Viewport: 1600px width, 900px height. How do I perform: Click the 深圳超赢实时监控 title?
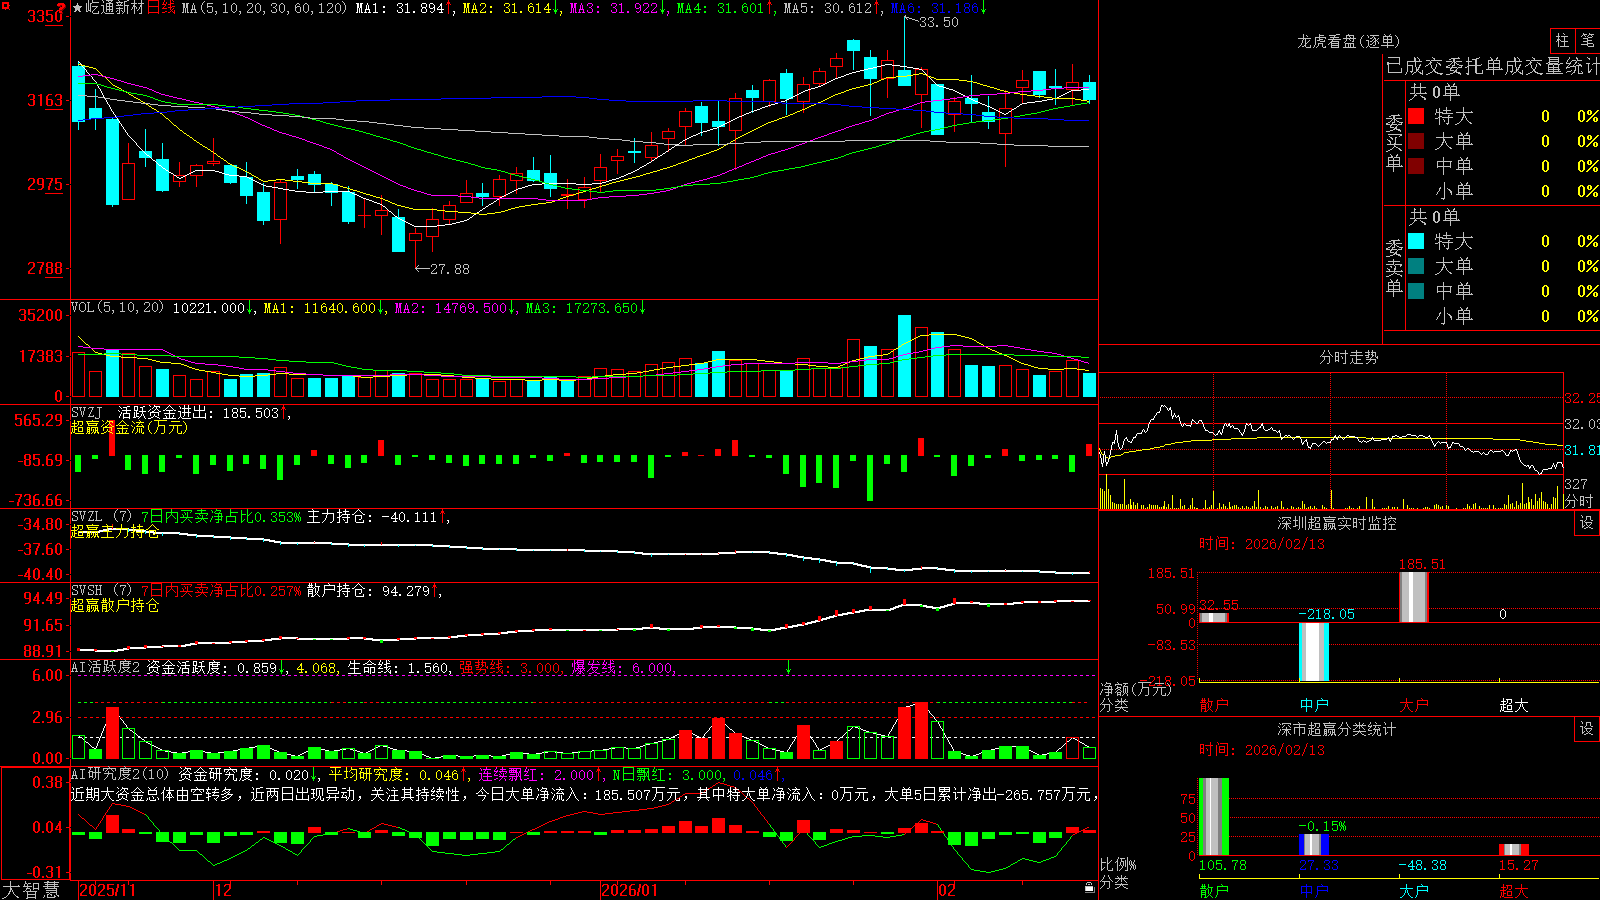tap(1337, 523)
